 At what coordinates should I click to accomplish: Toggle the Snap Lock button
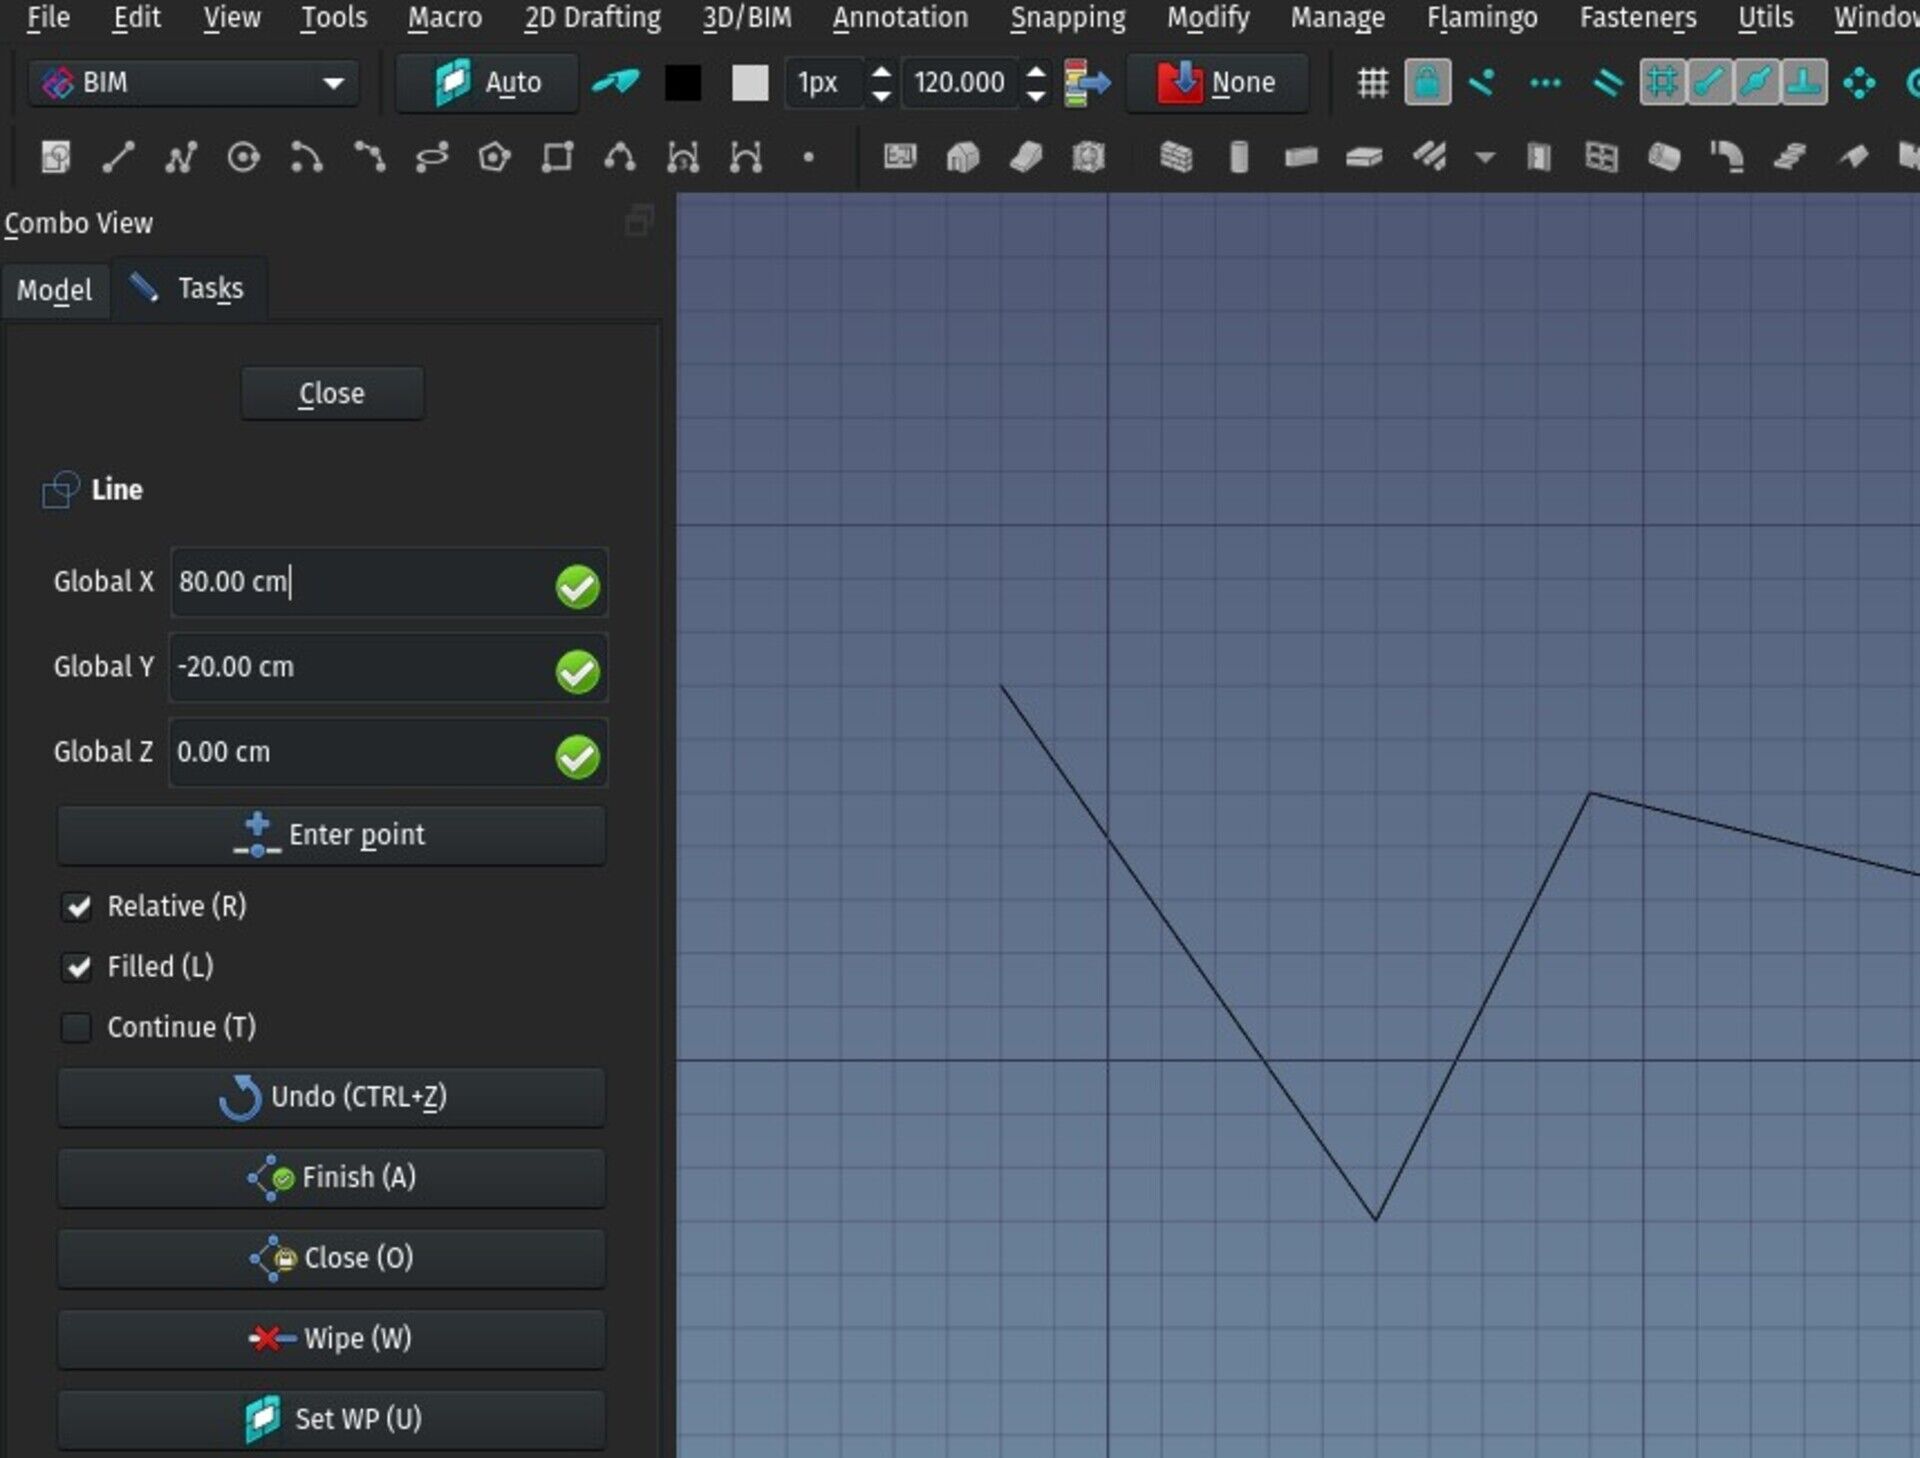tap(1427, 83)
